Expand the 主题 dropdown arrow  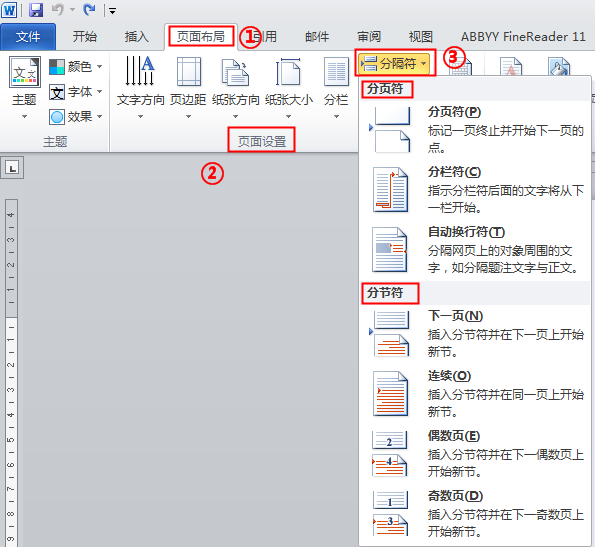tap(24, 116)
